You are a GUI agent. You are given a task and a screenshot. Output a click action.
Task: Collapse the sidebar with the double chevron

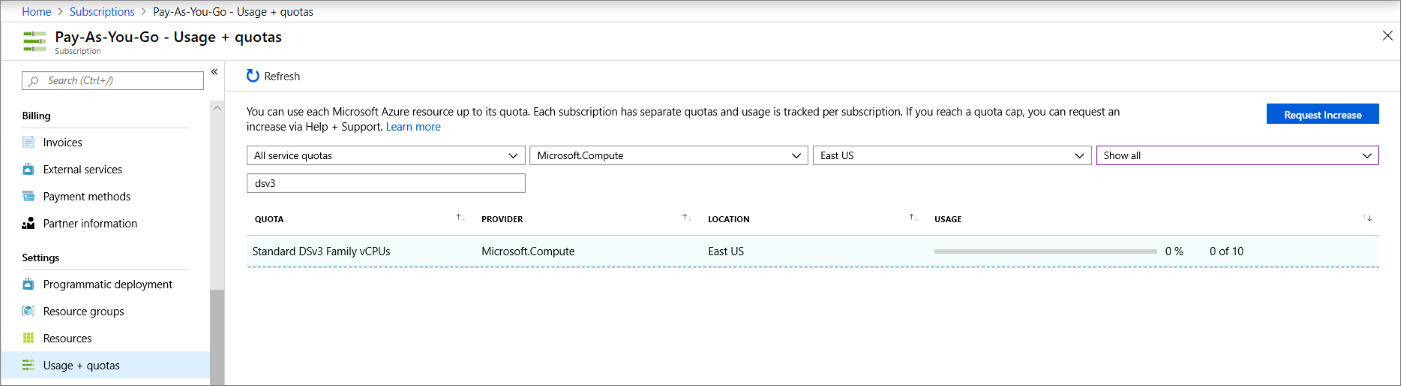pyautogui.click(x=214, y=72)
